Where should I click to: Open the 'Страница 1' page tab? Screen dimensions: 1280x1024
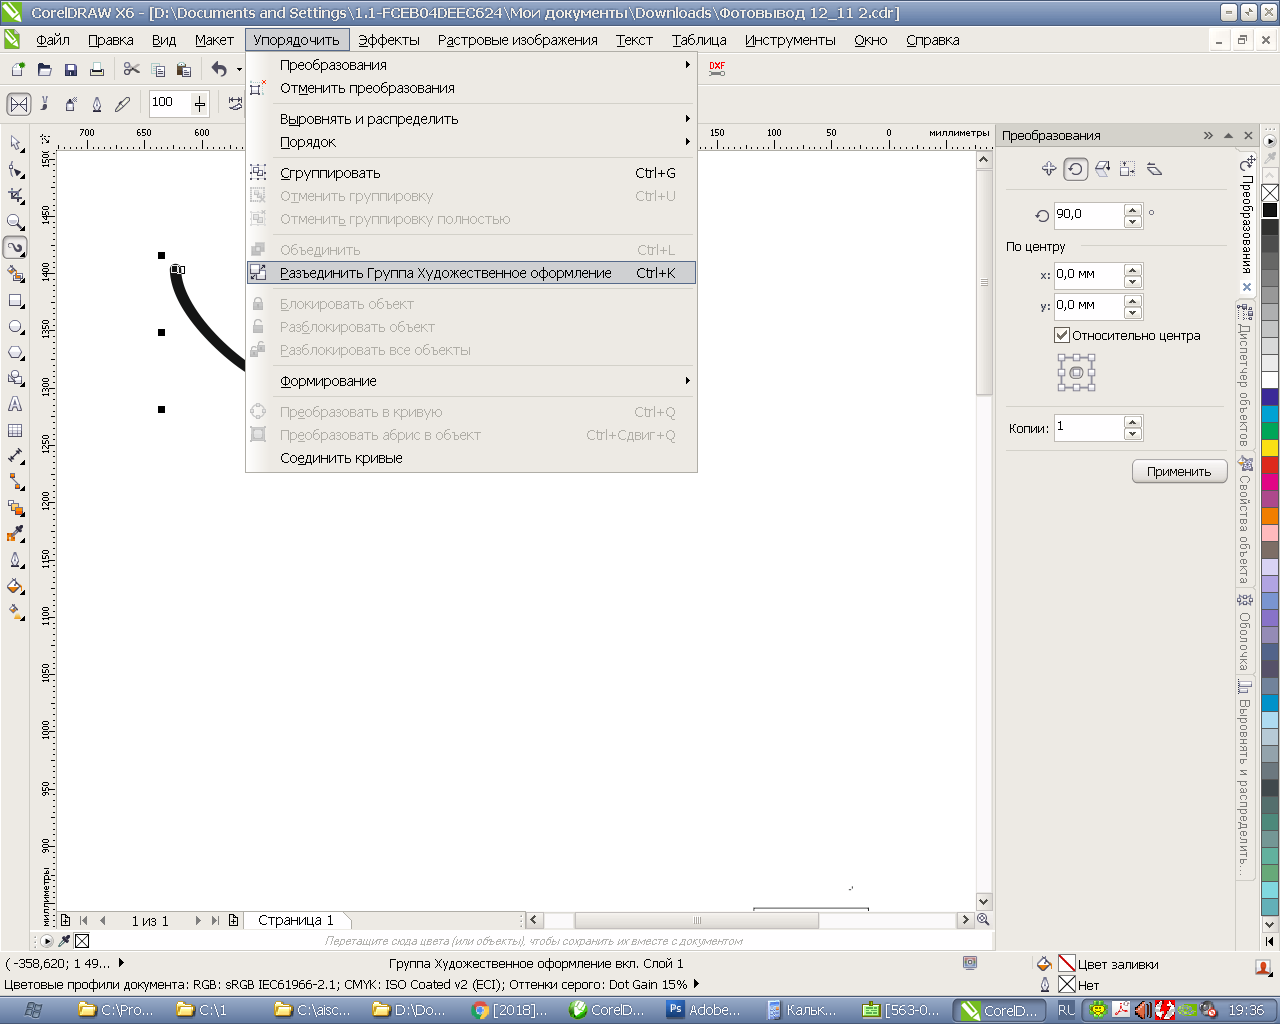(x=296, y=920)
